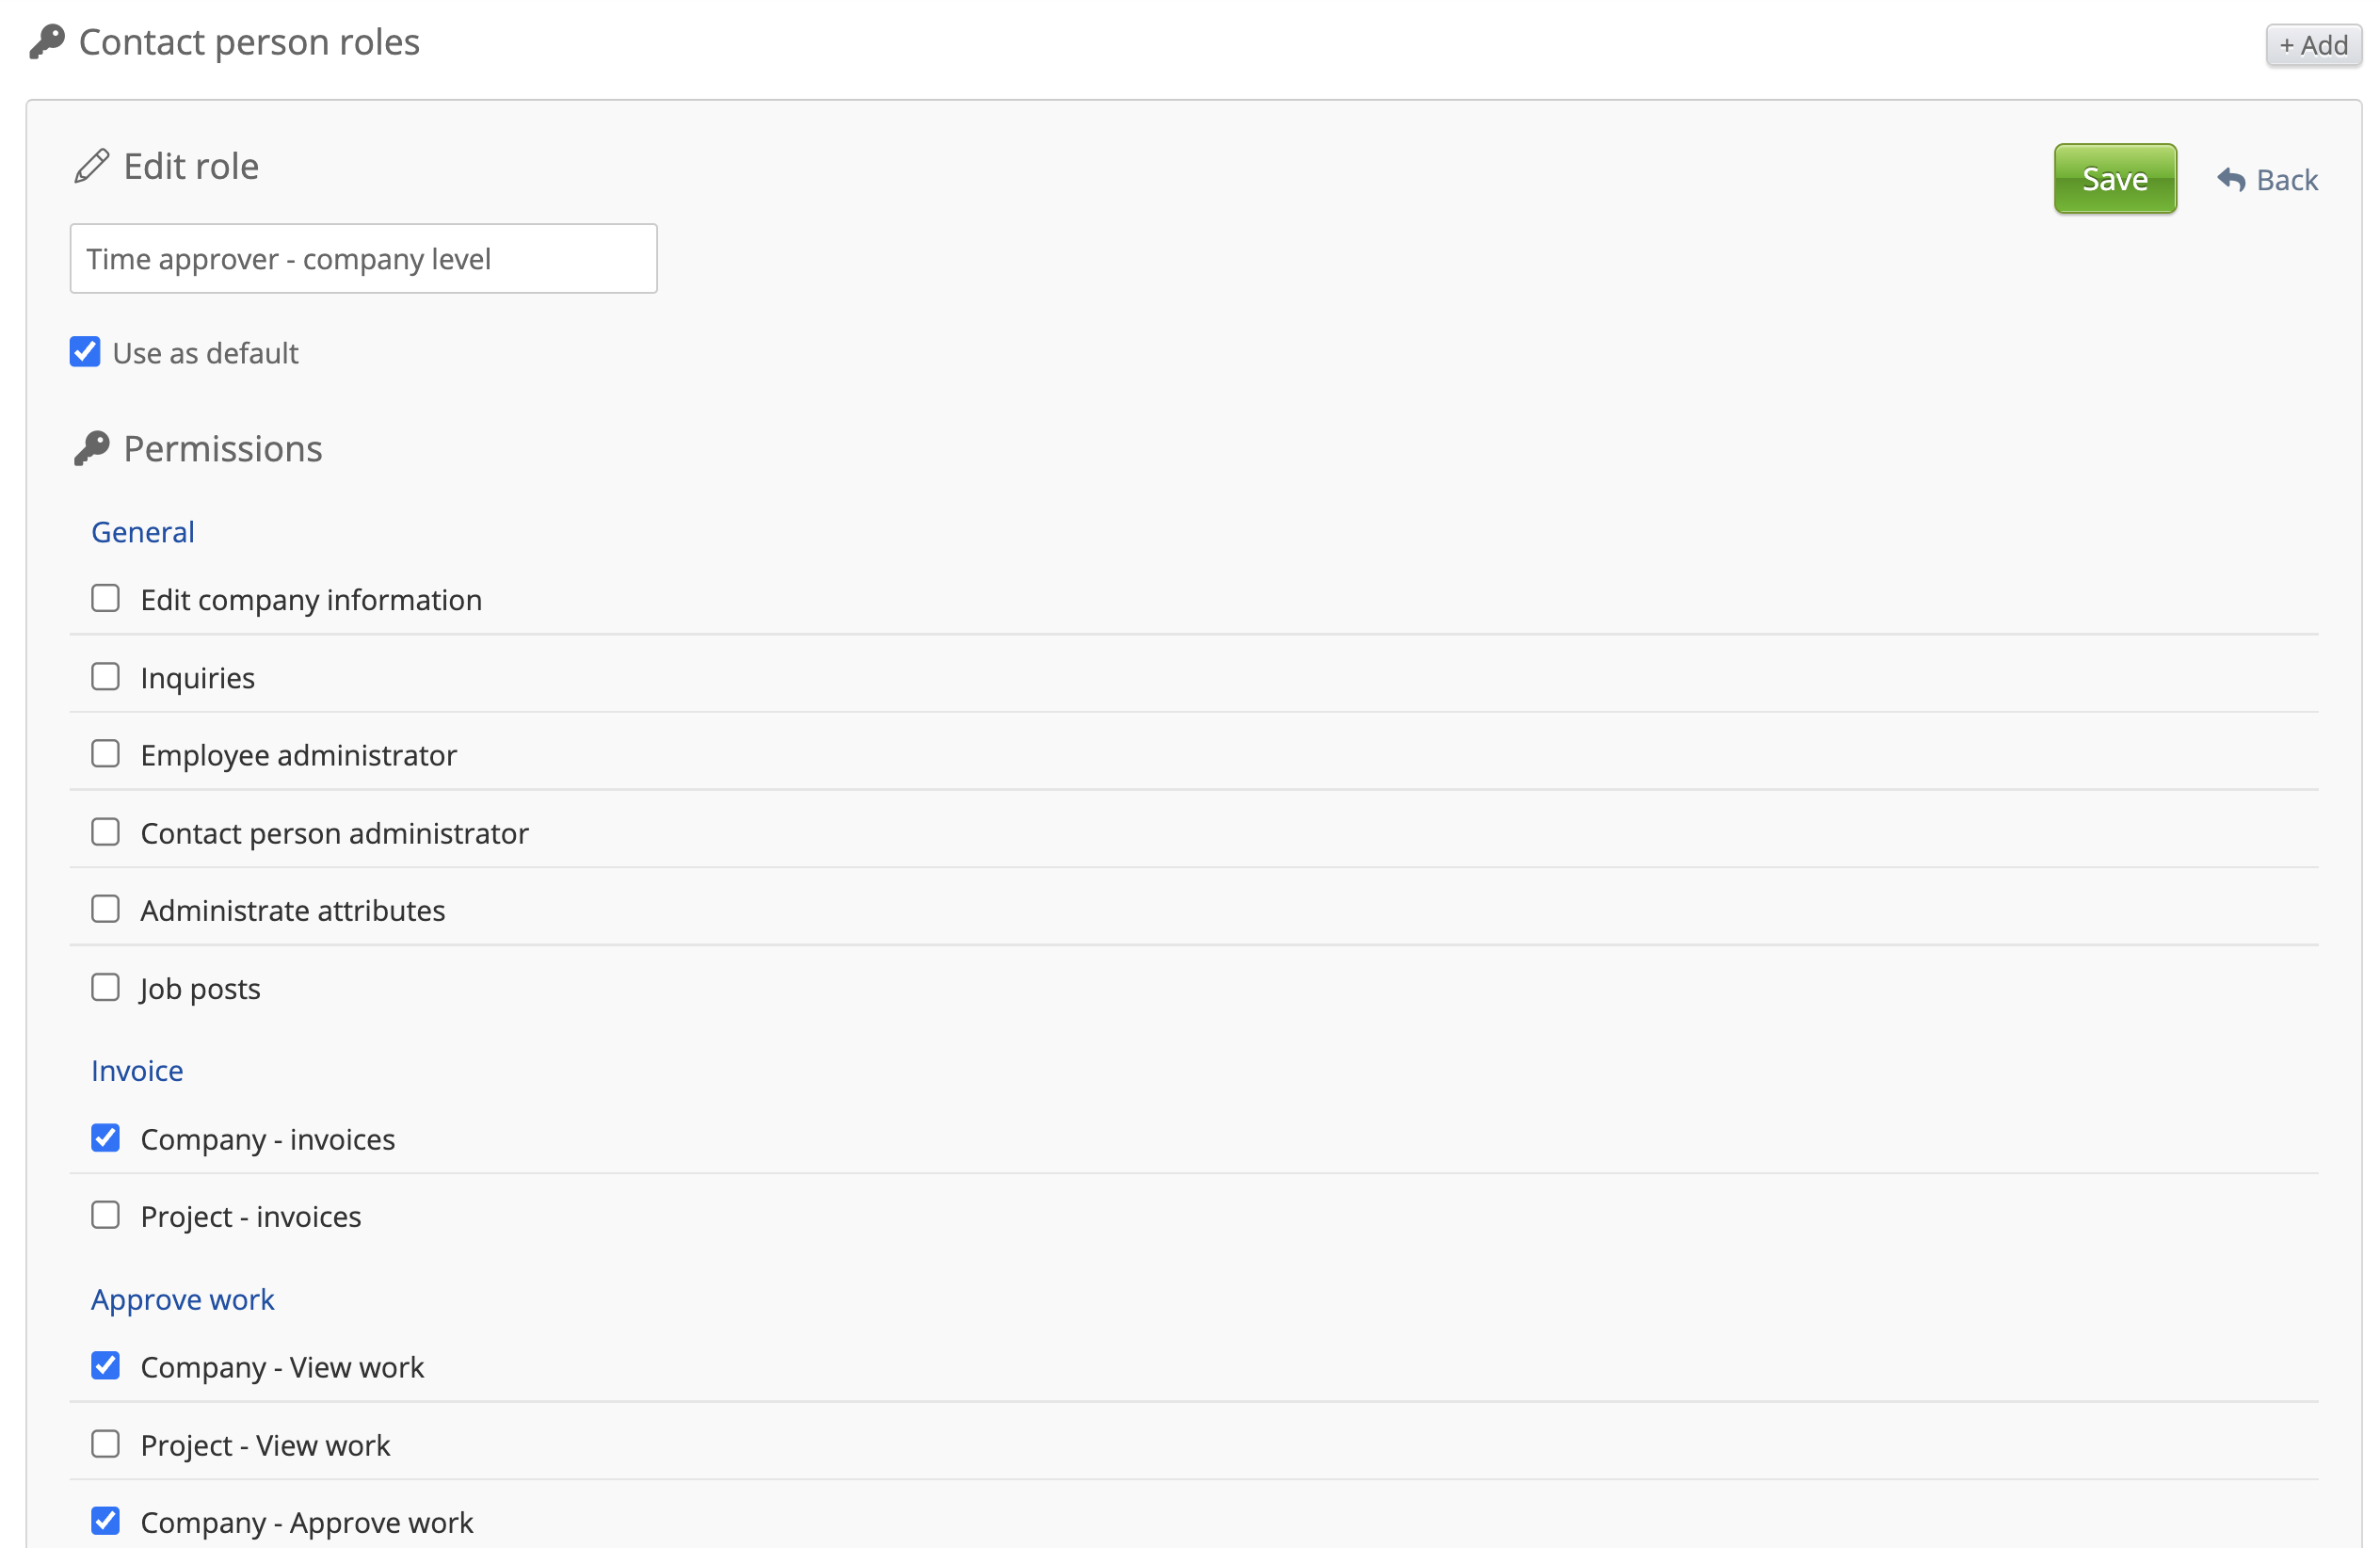
Task: Click the key icon beside Contact person roles
Action: click(46, 42)
